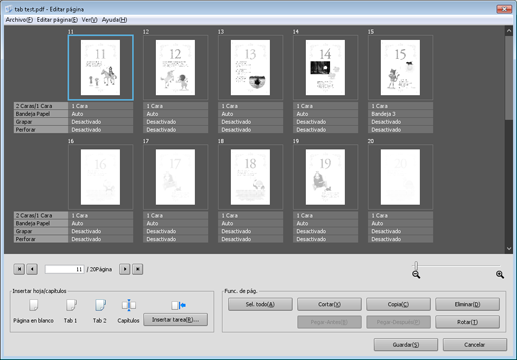This screenshot has height=360, width=517.
Task: Open the Ayuda menu
Action: (x=114, y=20)
